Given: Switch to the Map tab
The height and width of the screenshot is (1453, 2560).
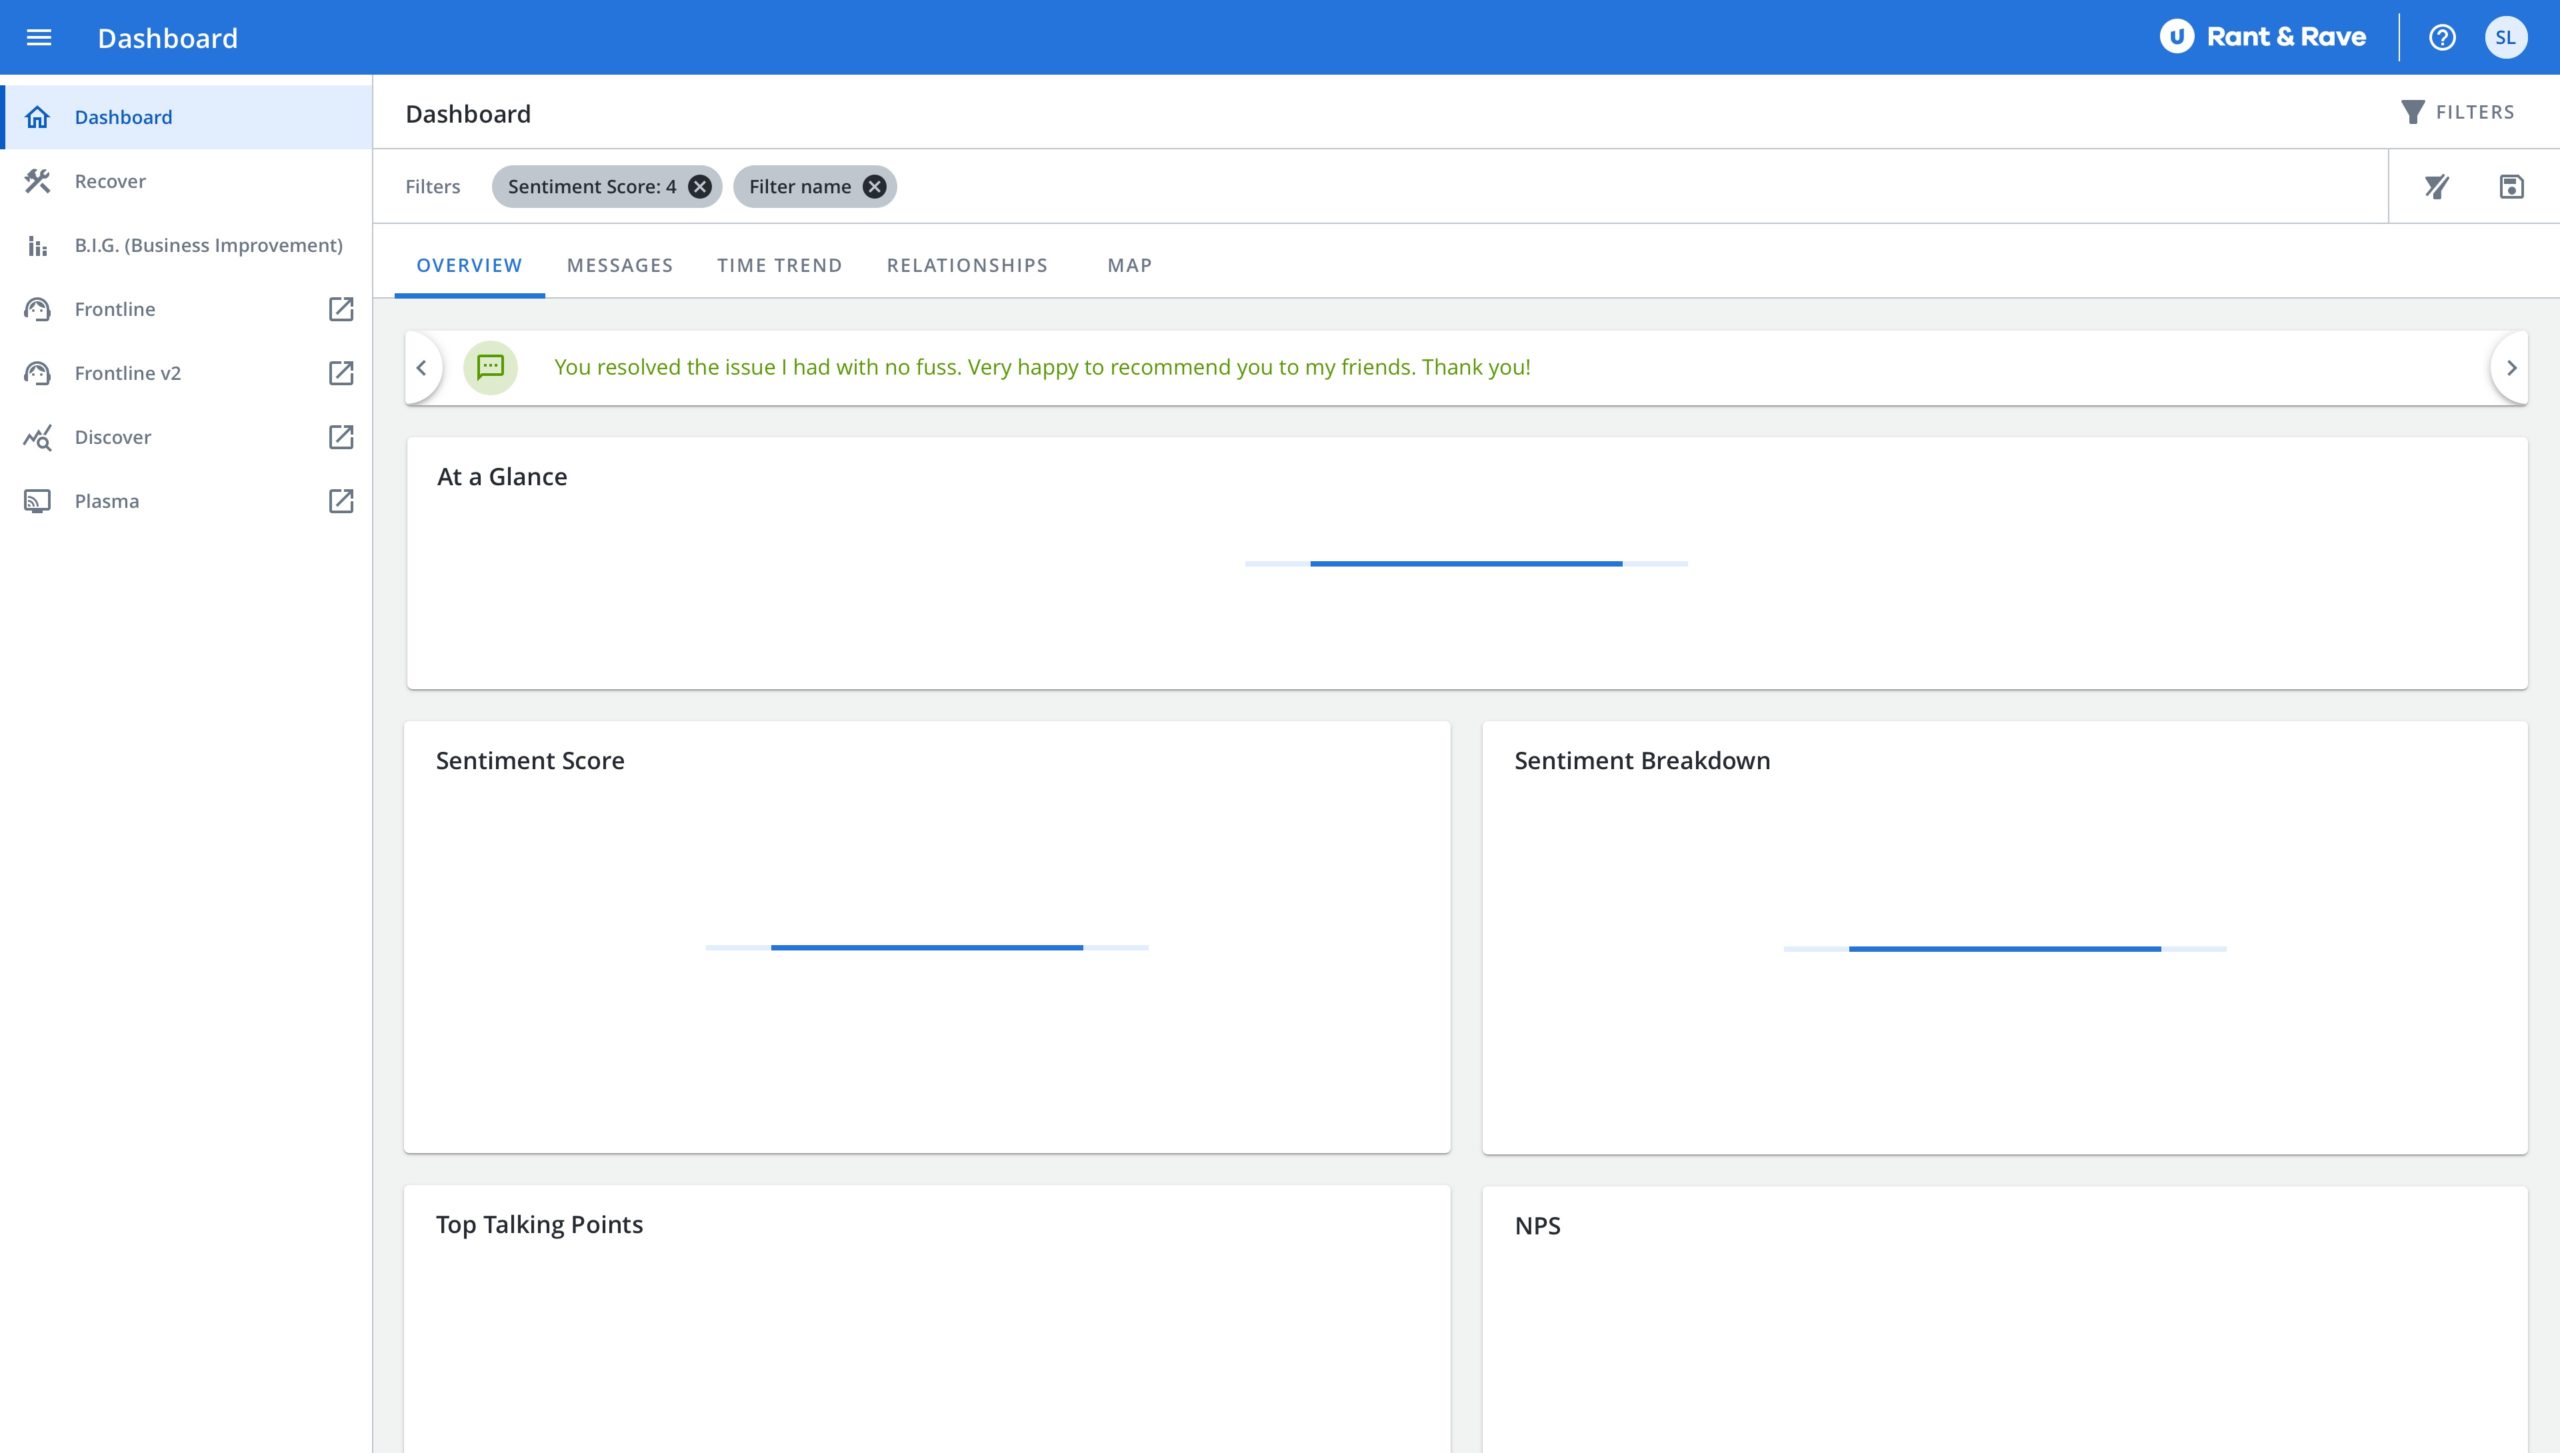Looking at the screenshot, I should [1129, 266].
